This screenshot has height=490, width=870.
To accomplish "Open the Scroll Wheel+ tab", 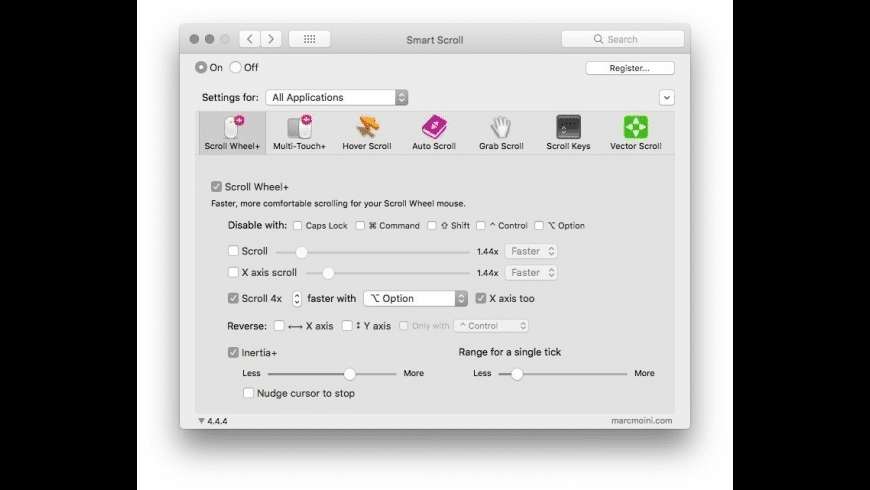I will [x=232, y=133].
